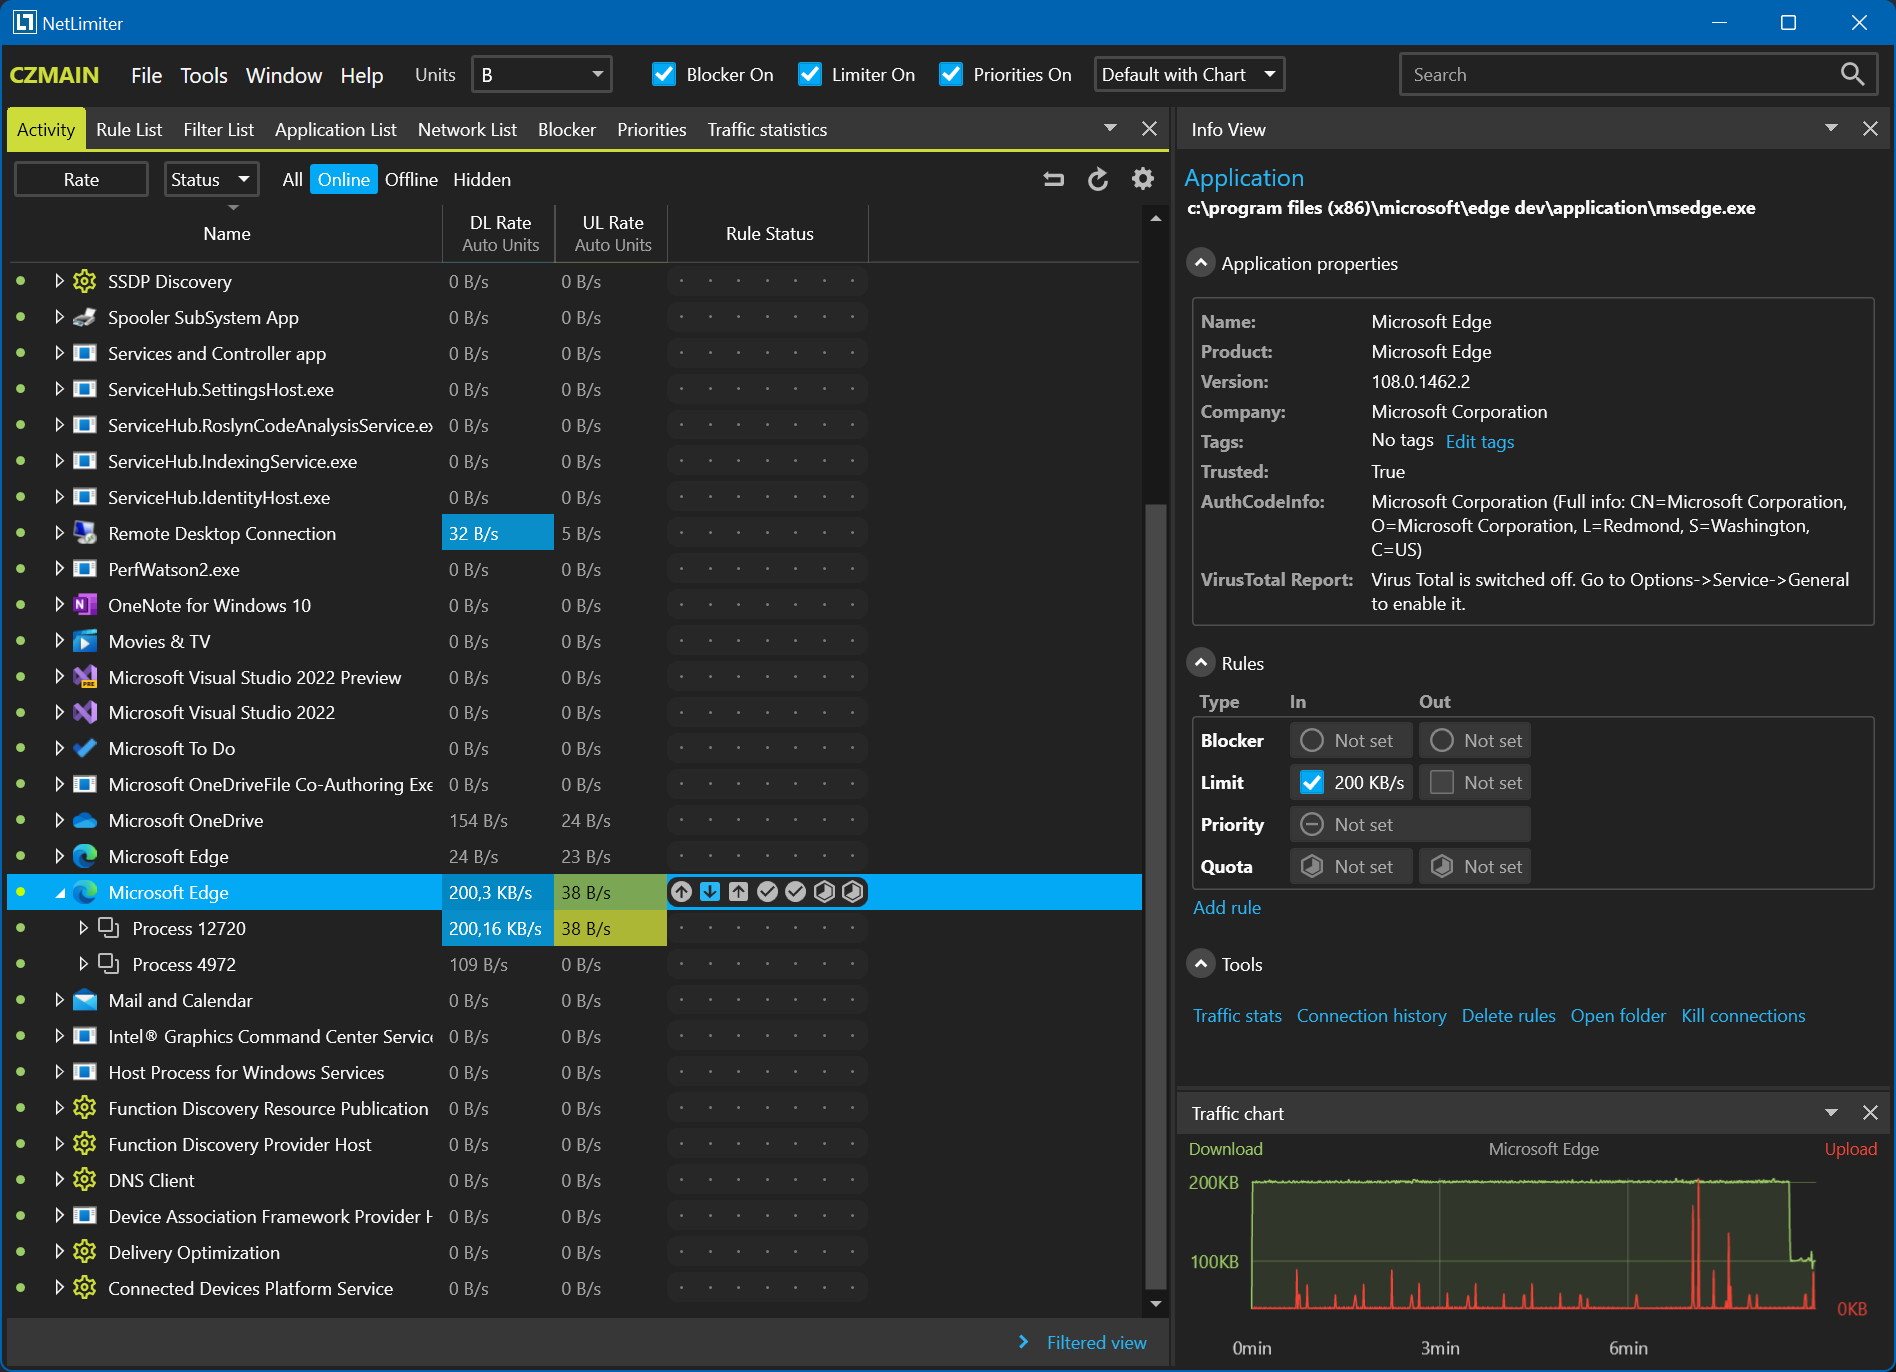
Task: Open the Units dropdown
Action: [x=541, y=74]
